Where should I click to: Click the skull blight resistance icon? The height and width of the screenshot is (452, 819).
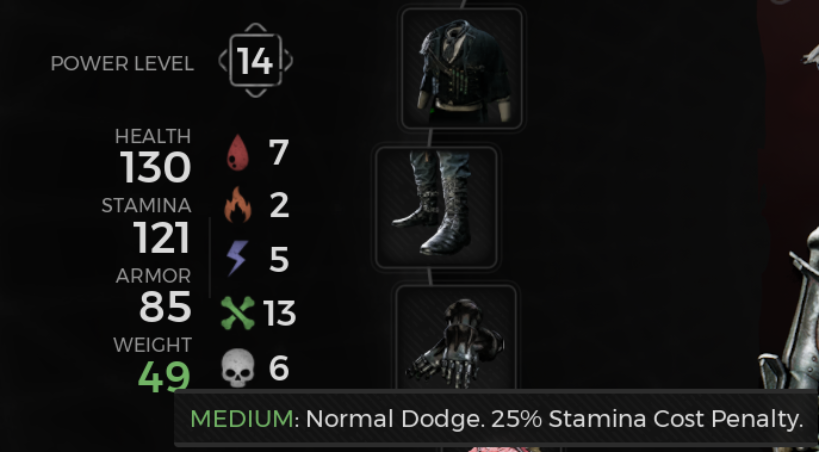click(x=238, y=368)
